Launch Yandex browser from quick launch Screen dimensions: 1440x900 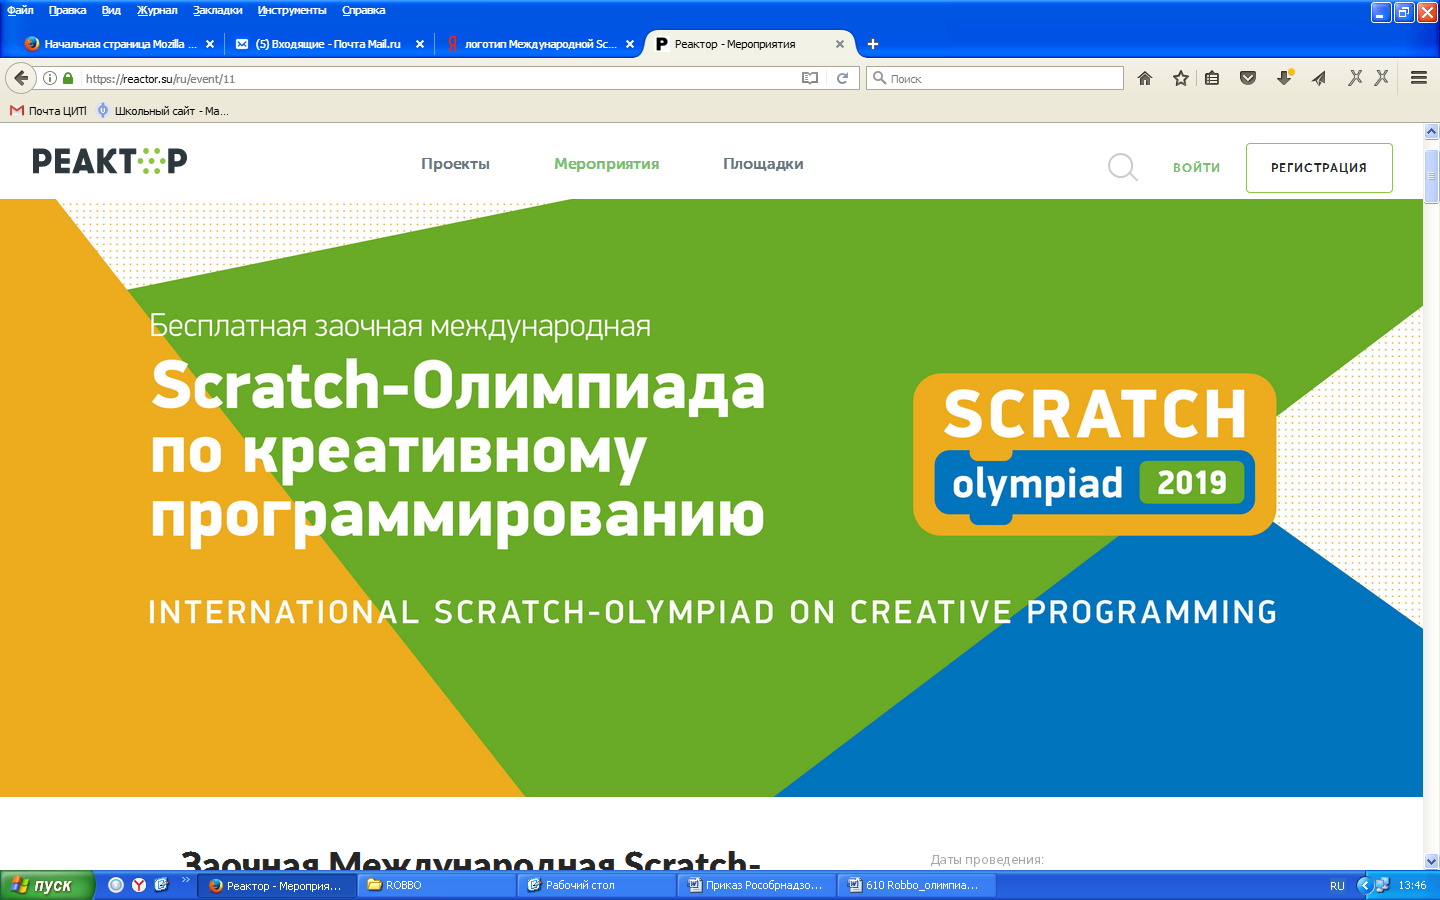click(x=139, y=885)
